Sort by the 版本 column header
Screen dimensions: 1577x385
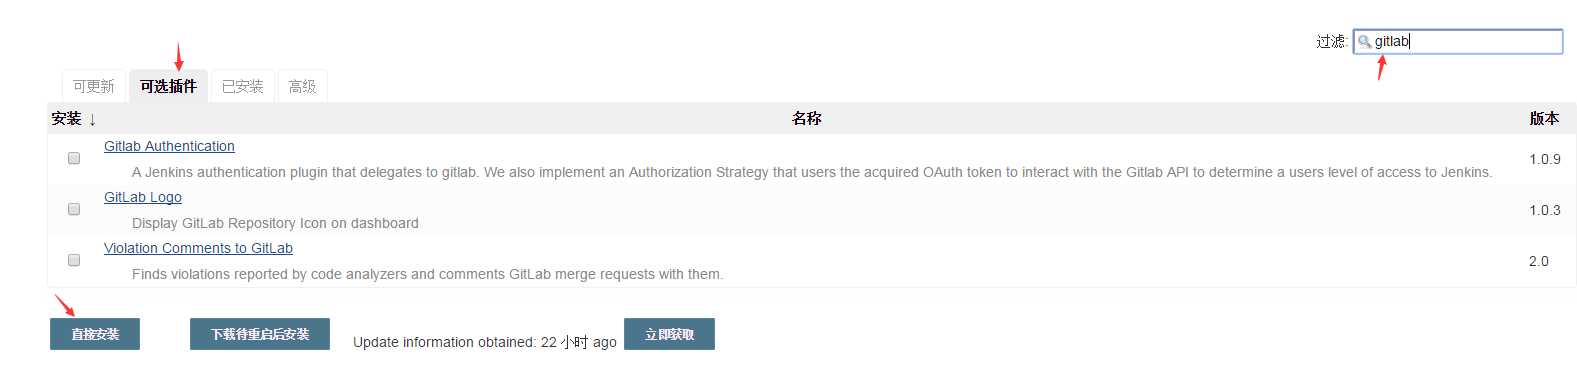pos(1544,118)
